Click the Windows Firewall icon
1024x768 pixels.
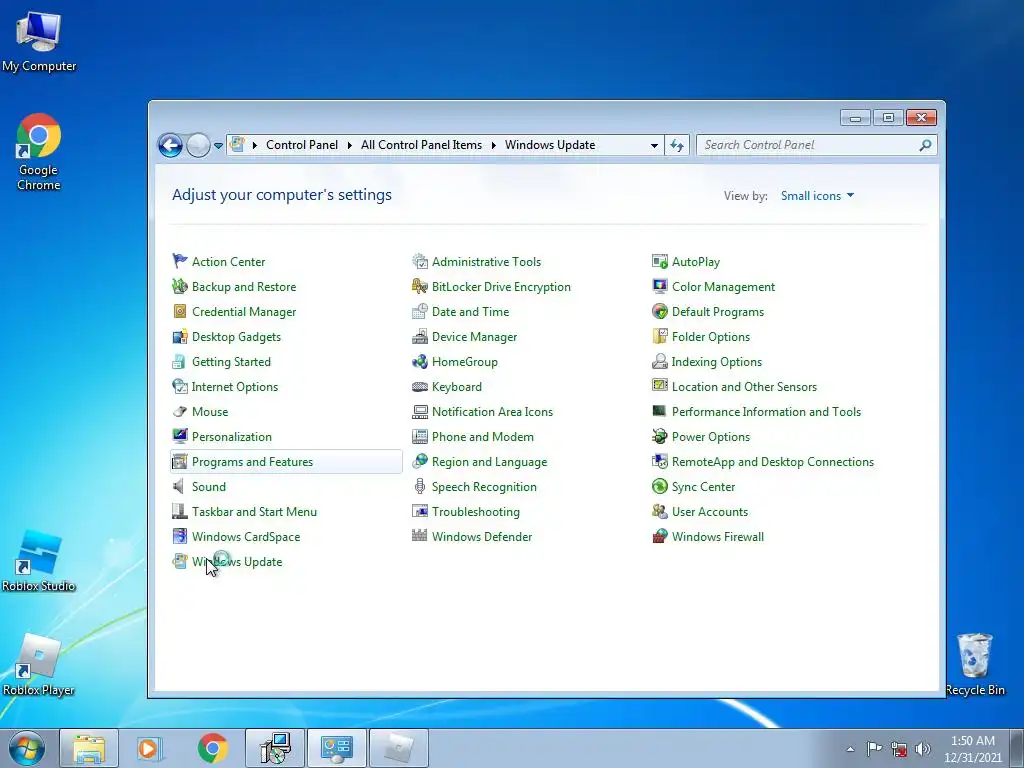point(660,536)
